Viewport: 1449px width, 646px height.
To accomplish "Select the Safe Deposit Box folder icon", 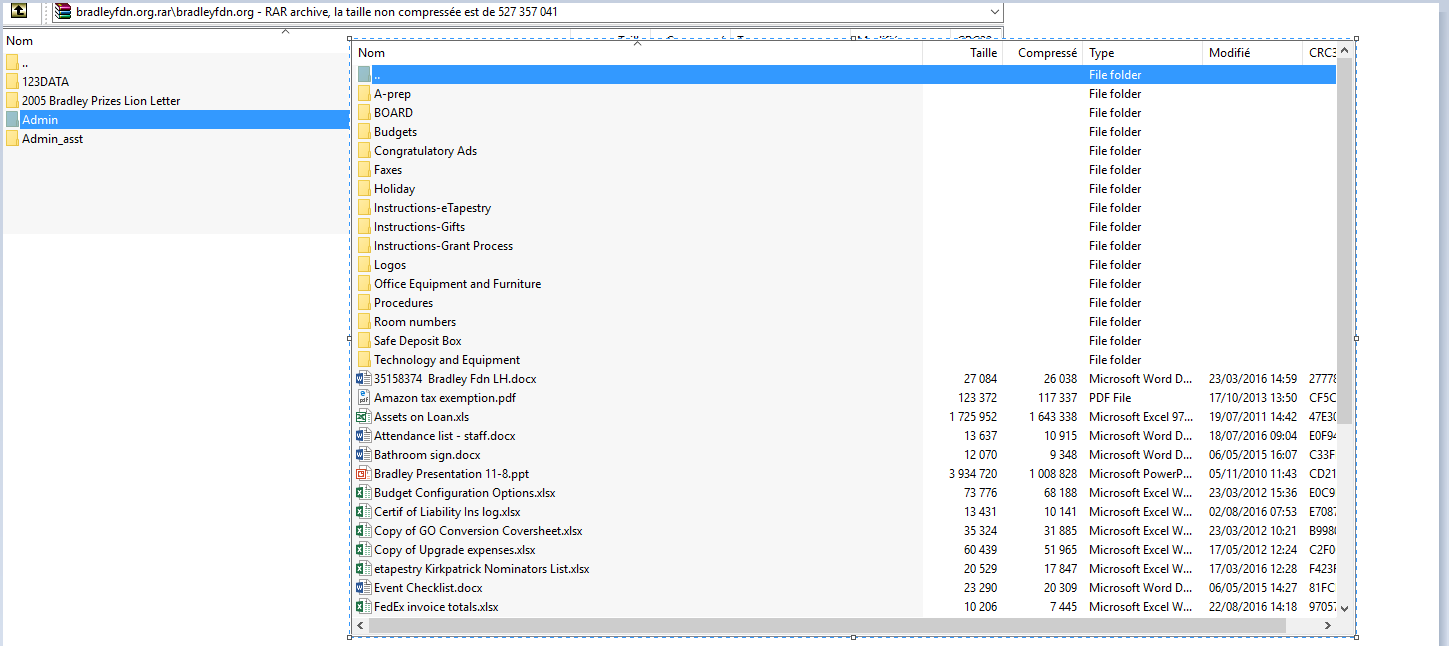I will pyautogui.click(x=364, y=341).
